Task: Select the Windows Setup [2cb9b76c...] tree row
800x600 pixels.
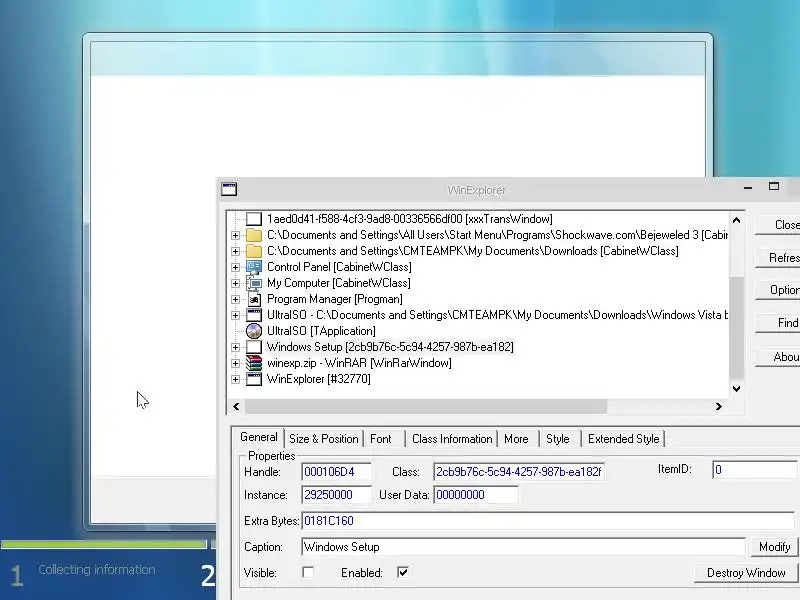Action: tap(390, 347)
